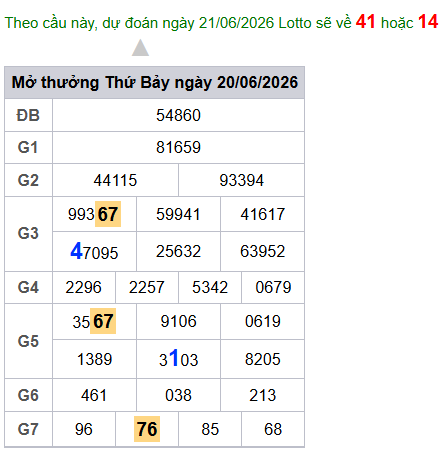Select G2 result 44115
This screenshot has width=442, height=452.
coord(115,180)
